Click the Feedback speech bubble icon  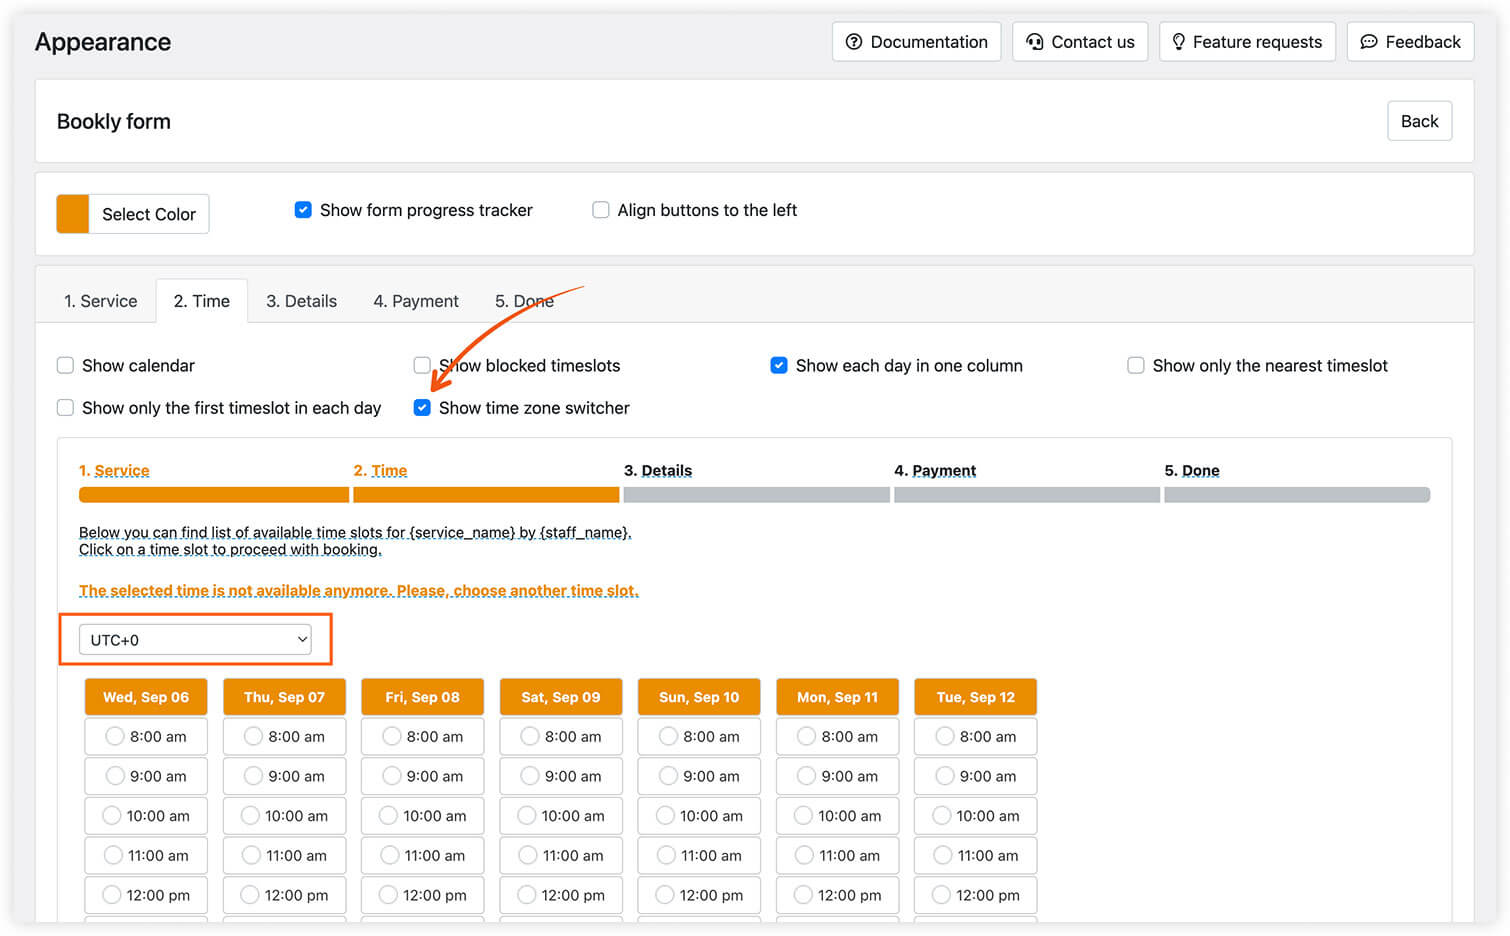coord(1368,42)
